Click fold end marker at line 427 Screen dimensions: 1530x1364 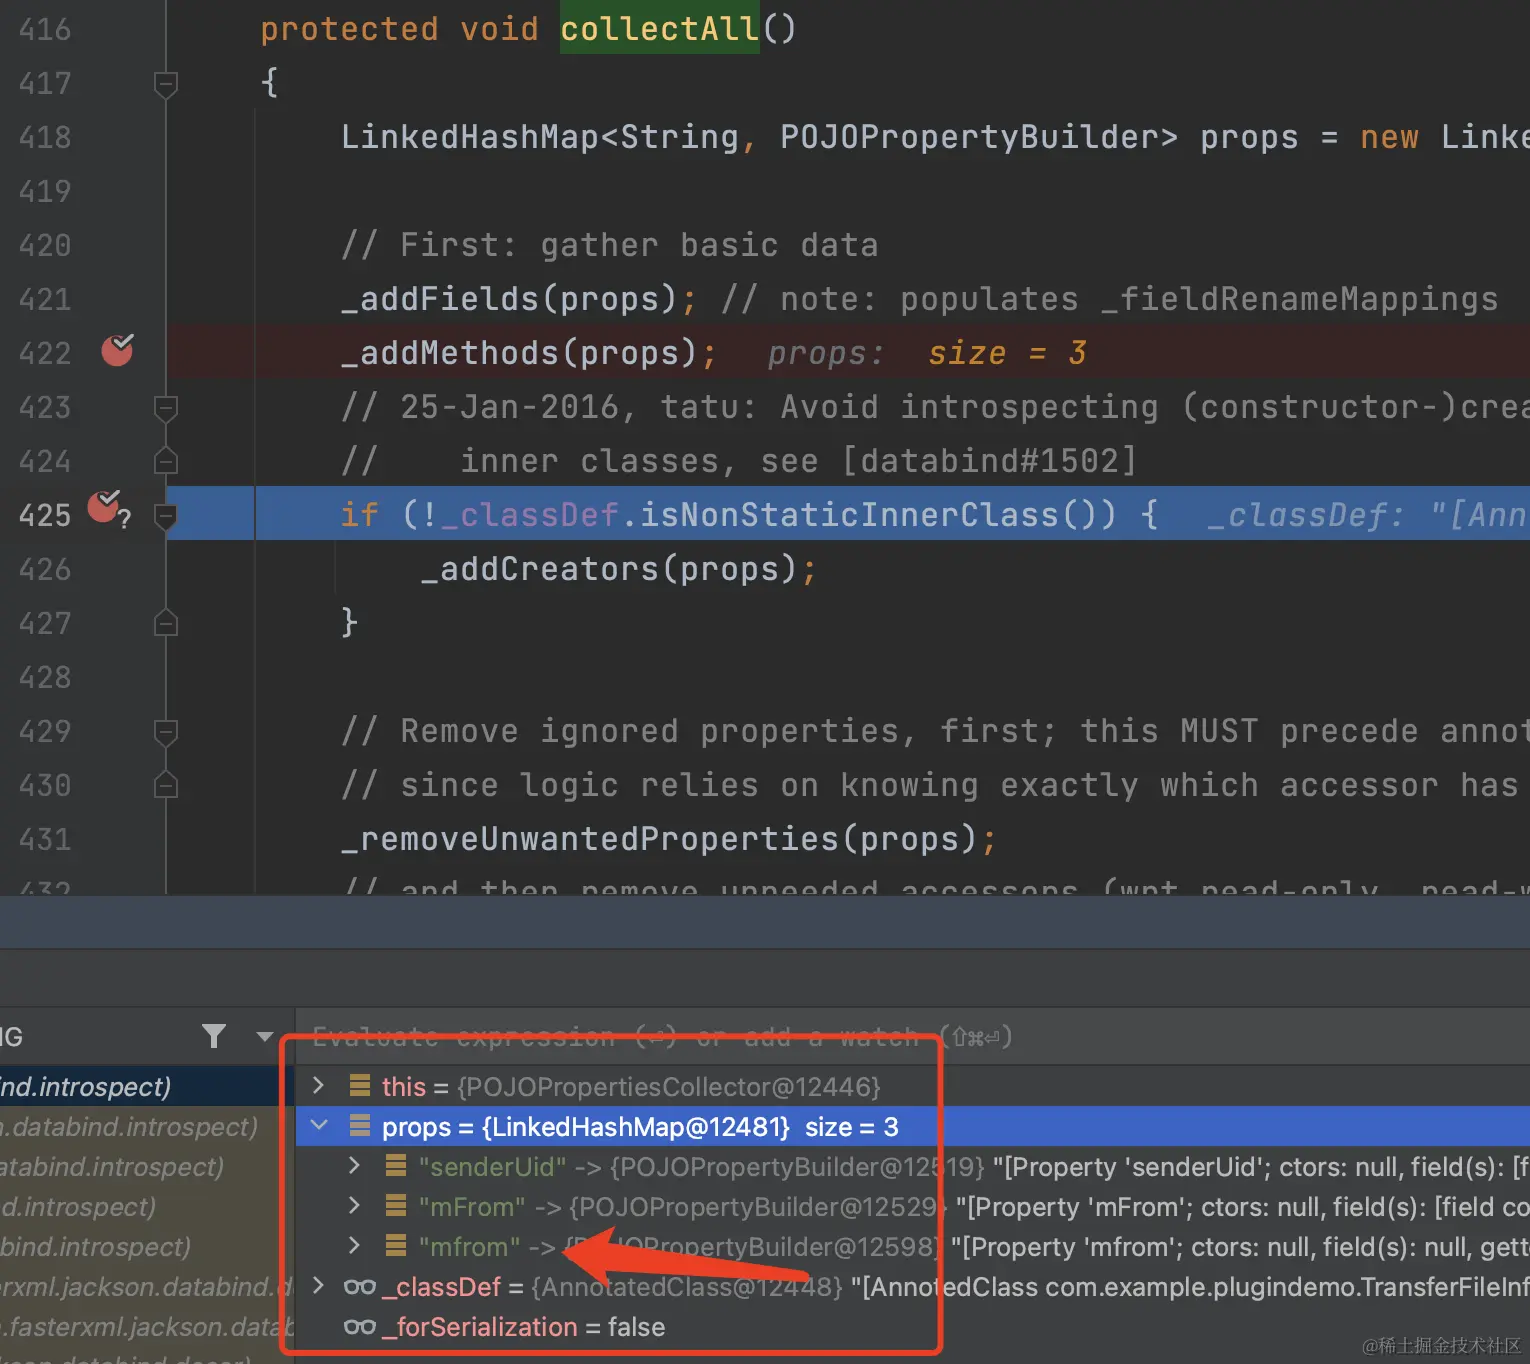click(x=166, y=624)
